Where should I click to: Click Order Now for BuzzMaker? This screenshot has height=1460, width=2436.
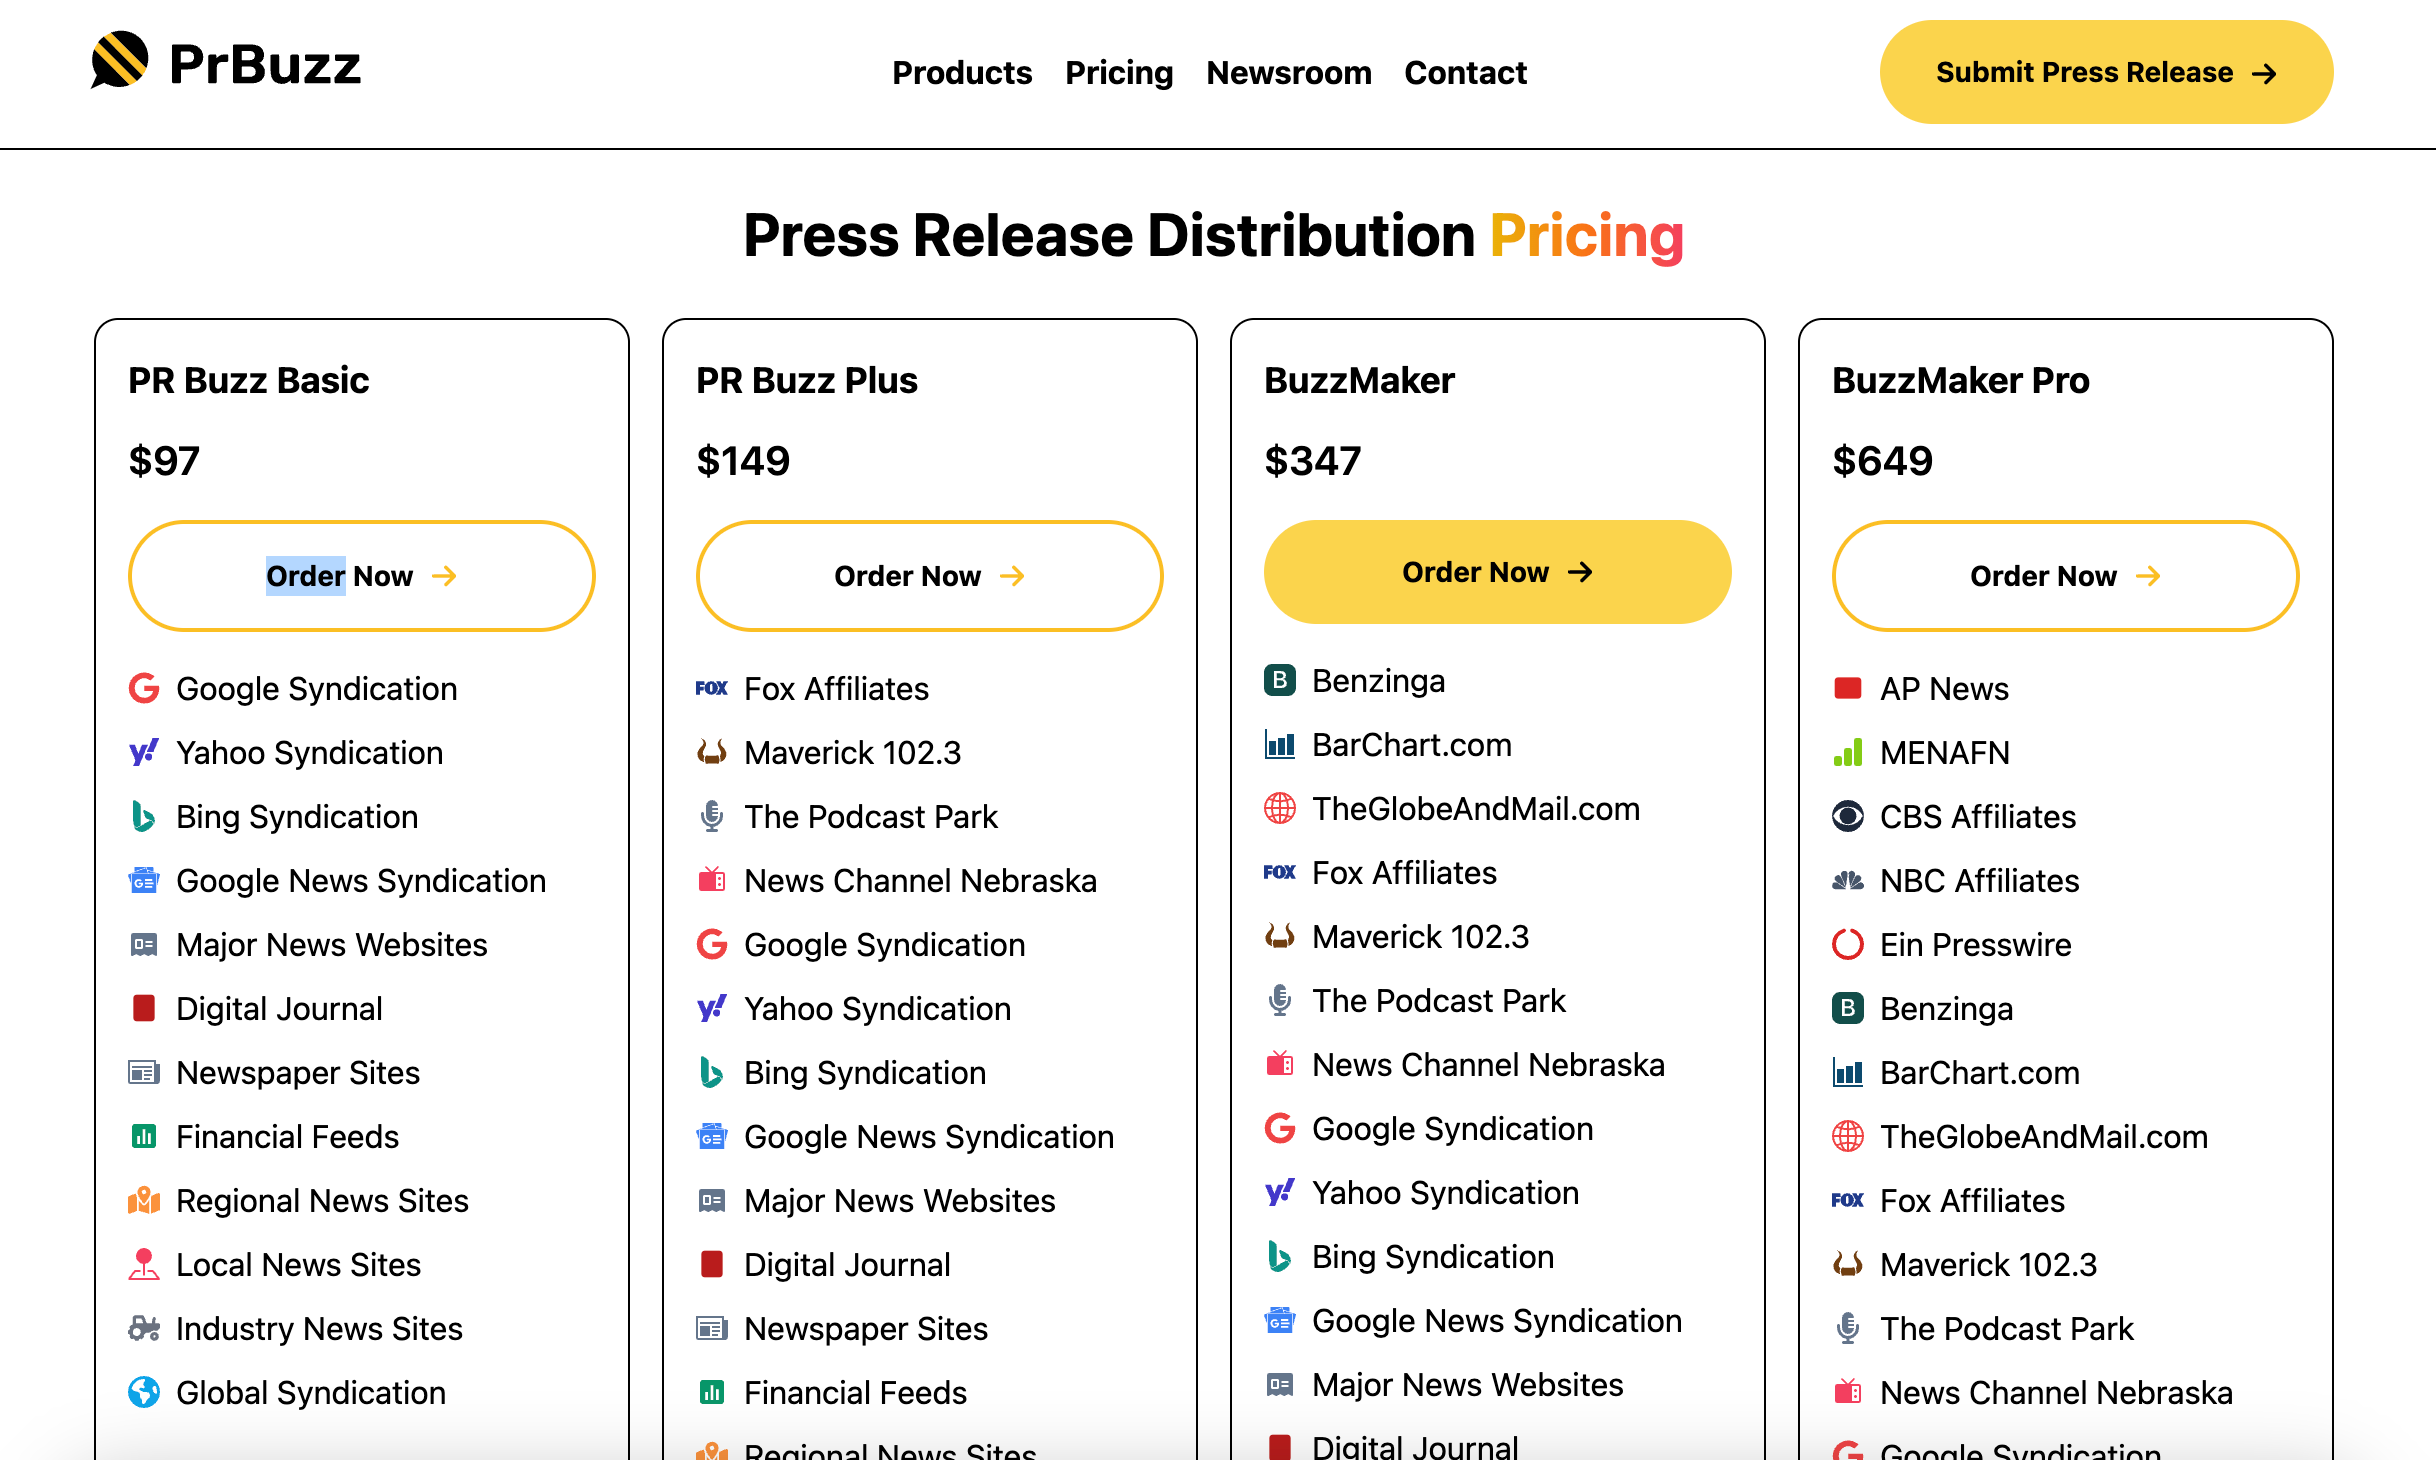1496,572
